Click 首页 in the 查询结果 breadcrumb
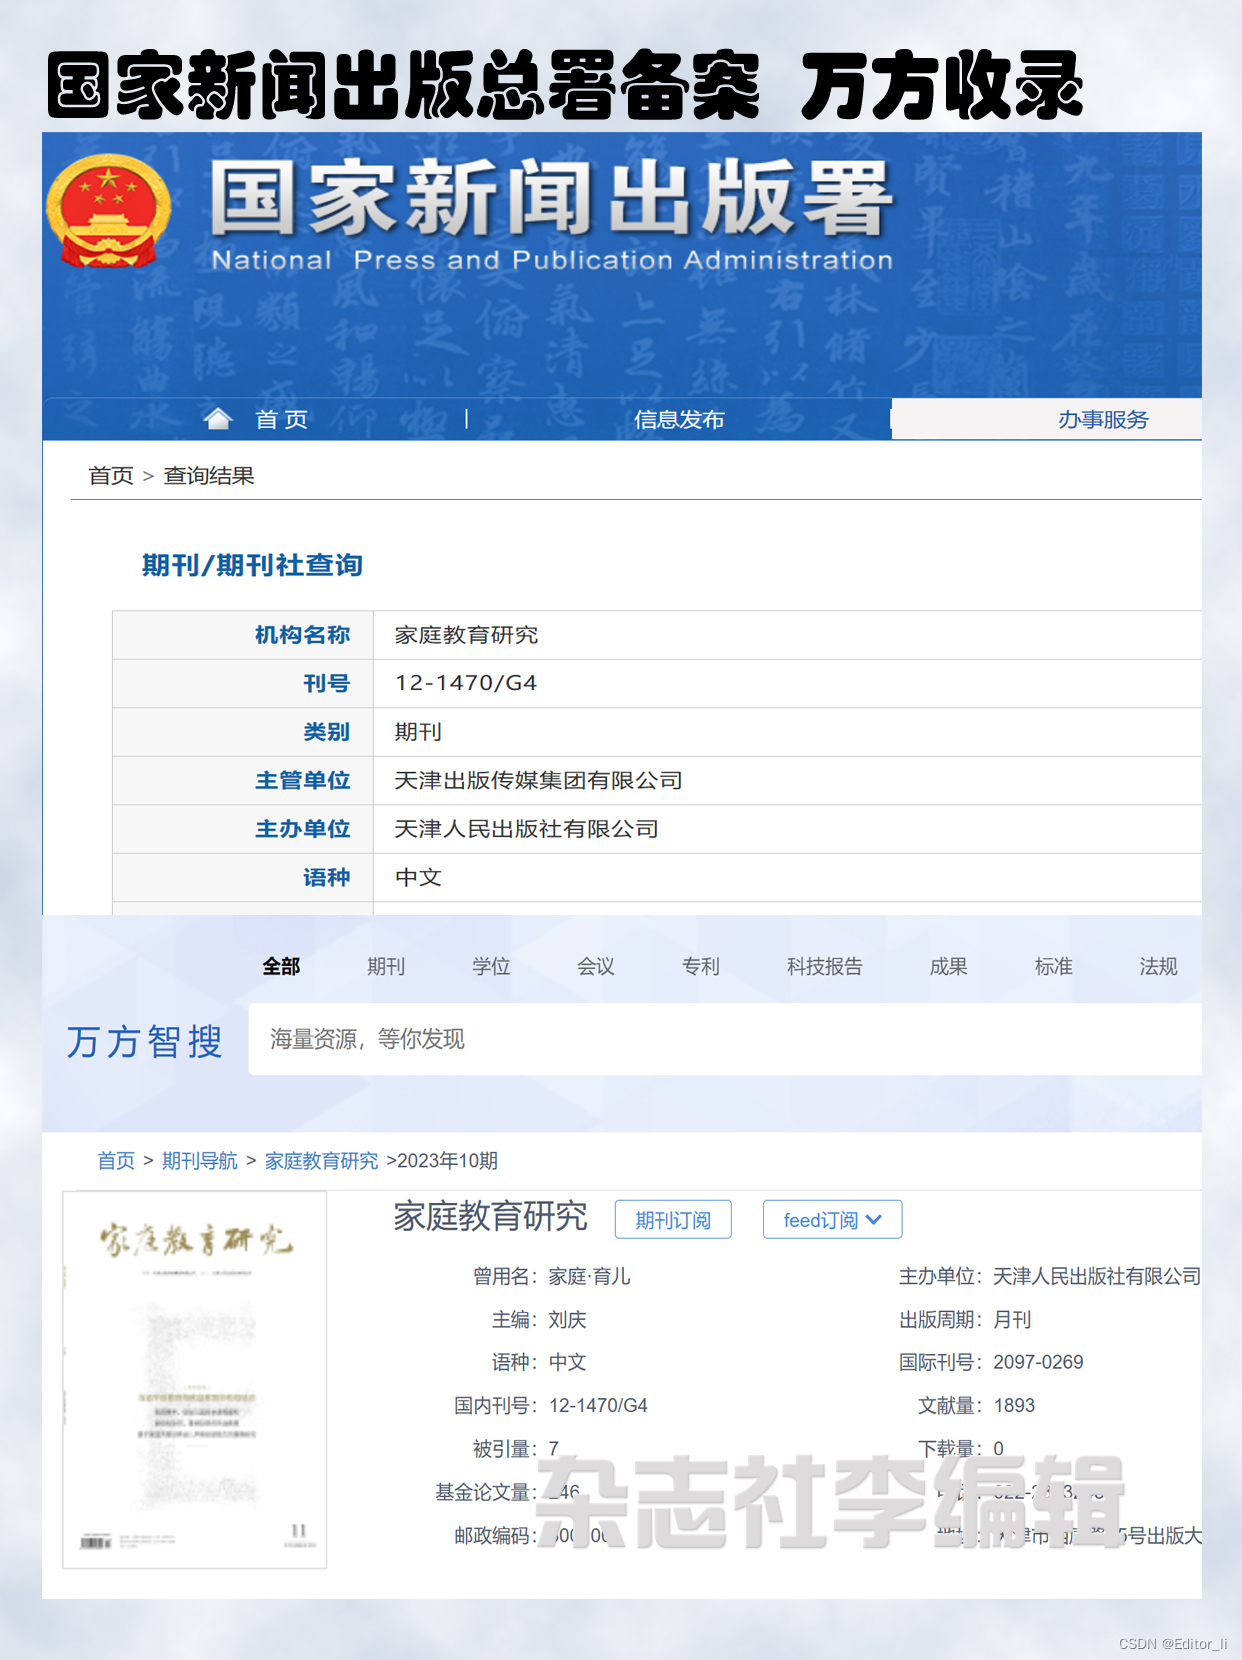Viewport: 1242px width, 1660px height. pyautogui.click(x=111, y=476)
